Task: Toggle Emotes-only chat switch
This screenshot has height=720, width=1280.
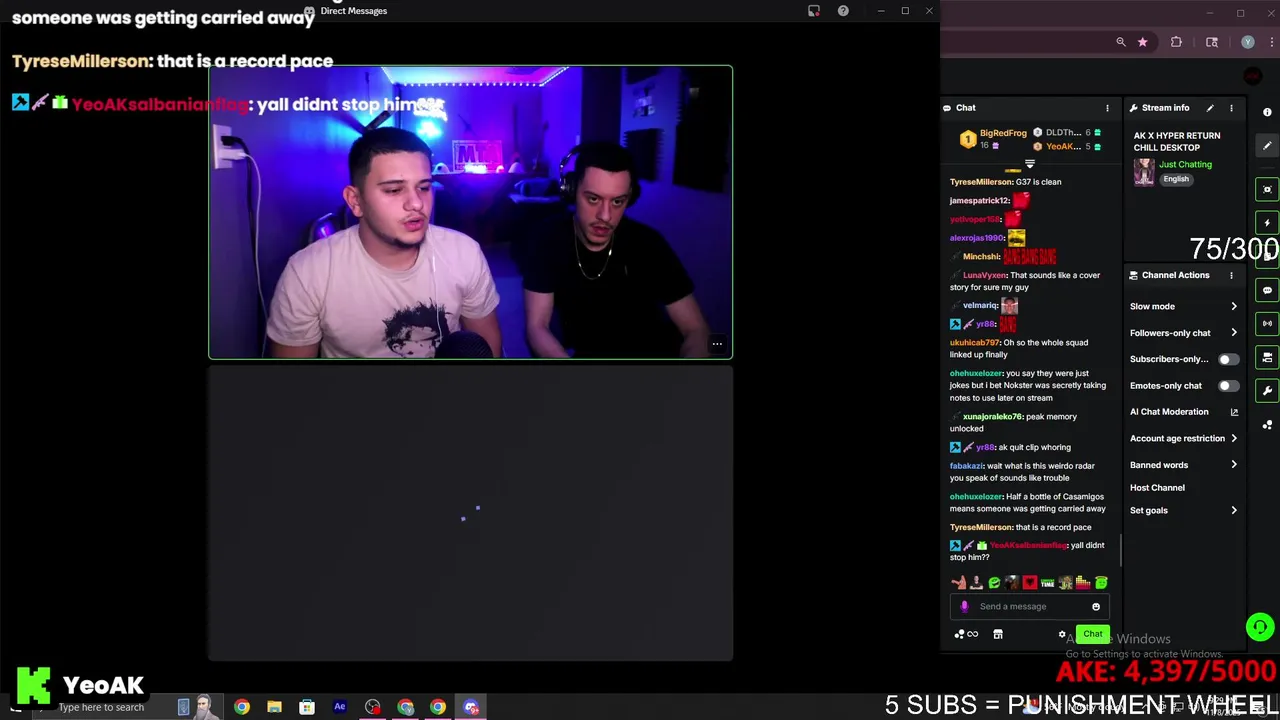Action: 1228,385
